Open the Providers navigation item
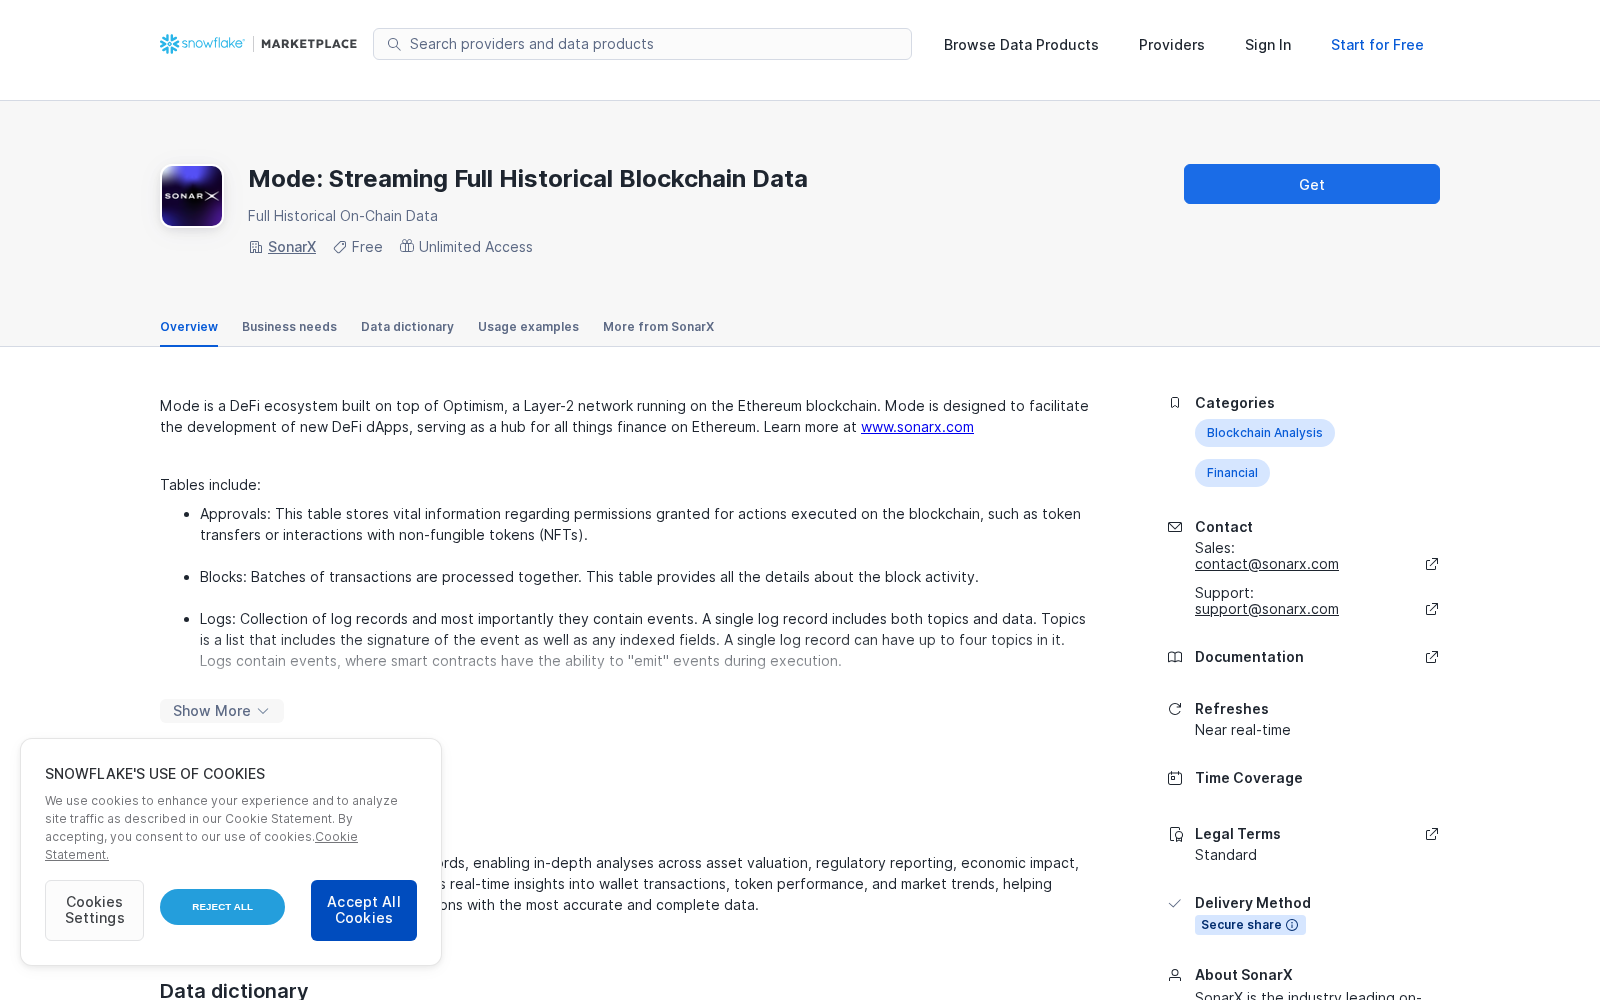This screenshot has width=1600, height=1000. tap(1171, 45)
